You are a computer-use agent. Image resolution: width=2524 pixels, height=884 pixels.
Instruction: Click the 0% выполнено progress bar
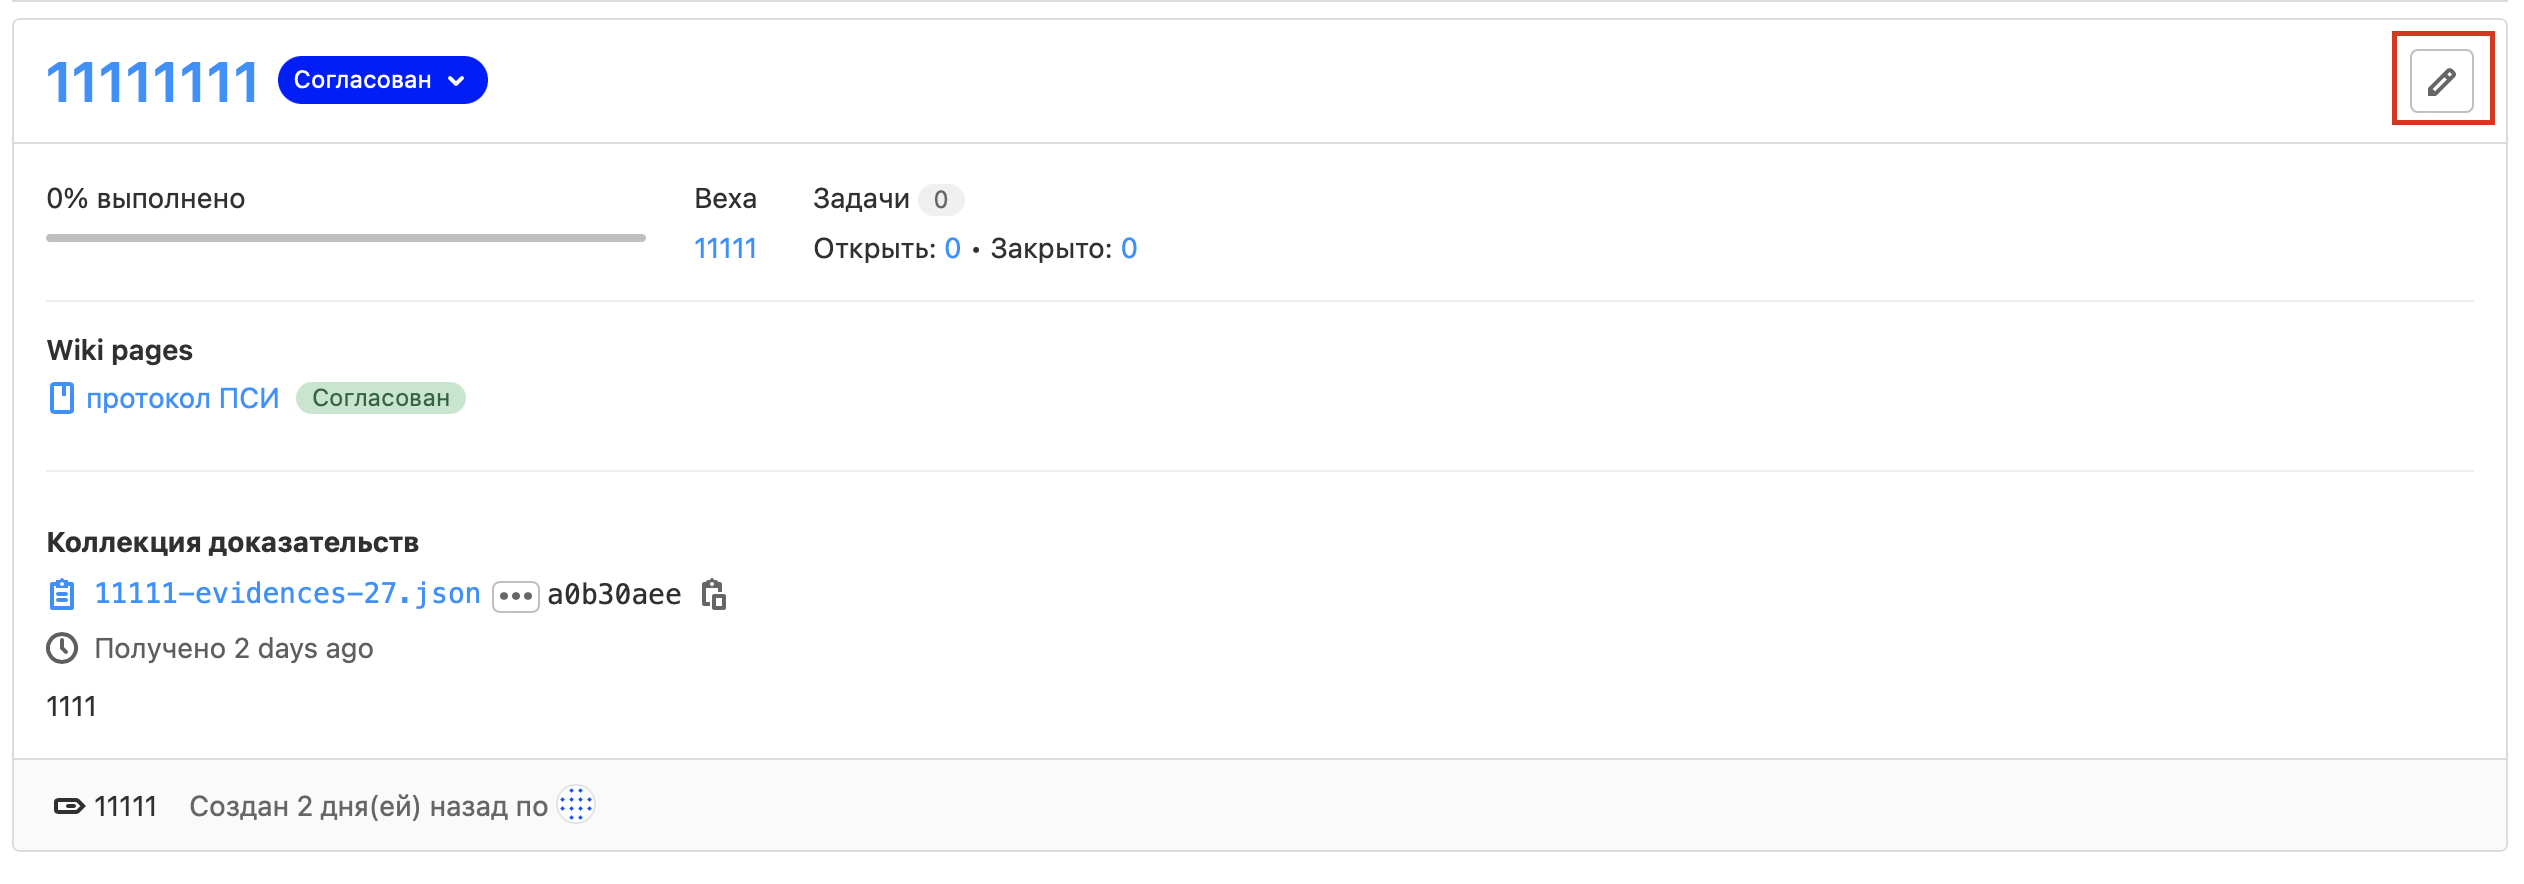coord(345,238)
